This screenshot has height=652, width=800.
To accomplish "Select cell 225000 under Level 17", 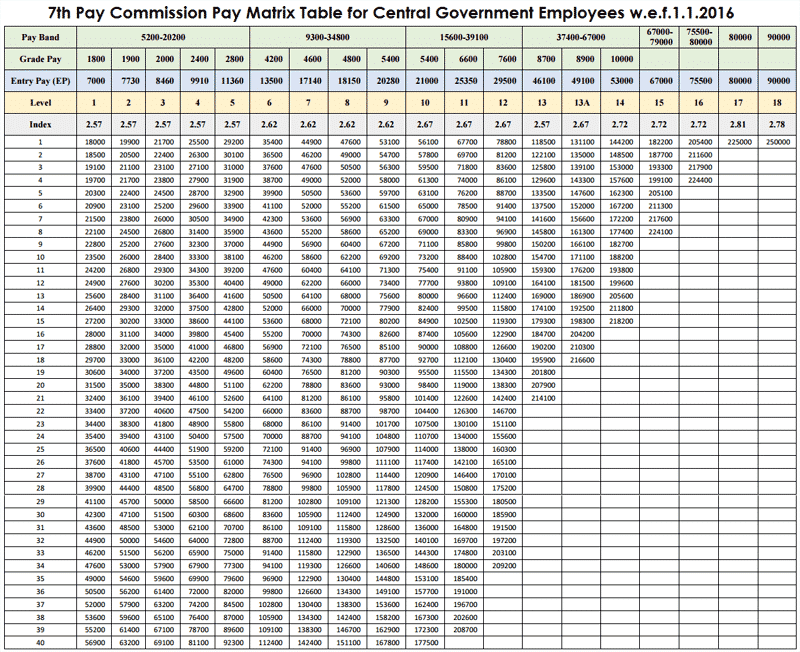I will click(739, 142).
